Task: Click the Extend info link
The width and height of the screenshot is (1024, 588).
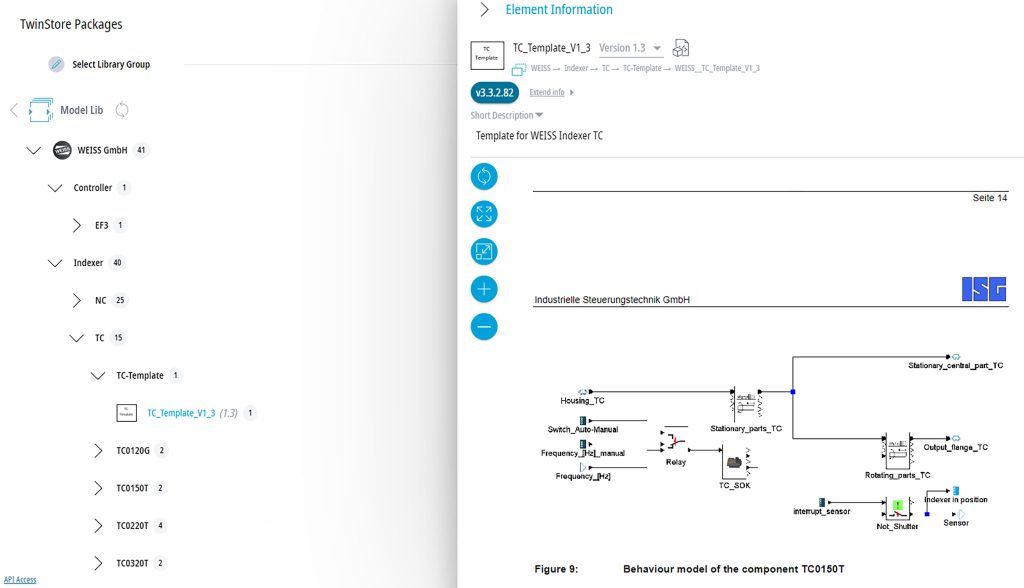Action: click(x=547, y=93)
